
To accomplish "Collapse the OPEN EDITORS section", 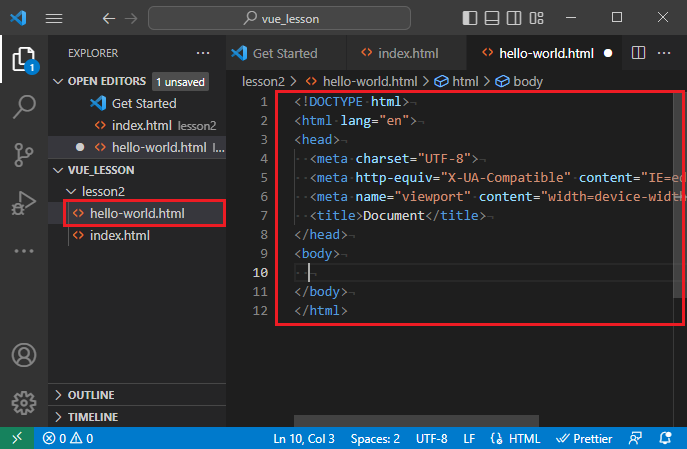I will point(58,81).
